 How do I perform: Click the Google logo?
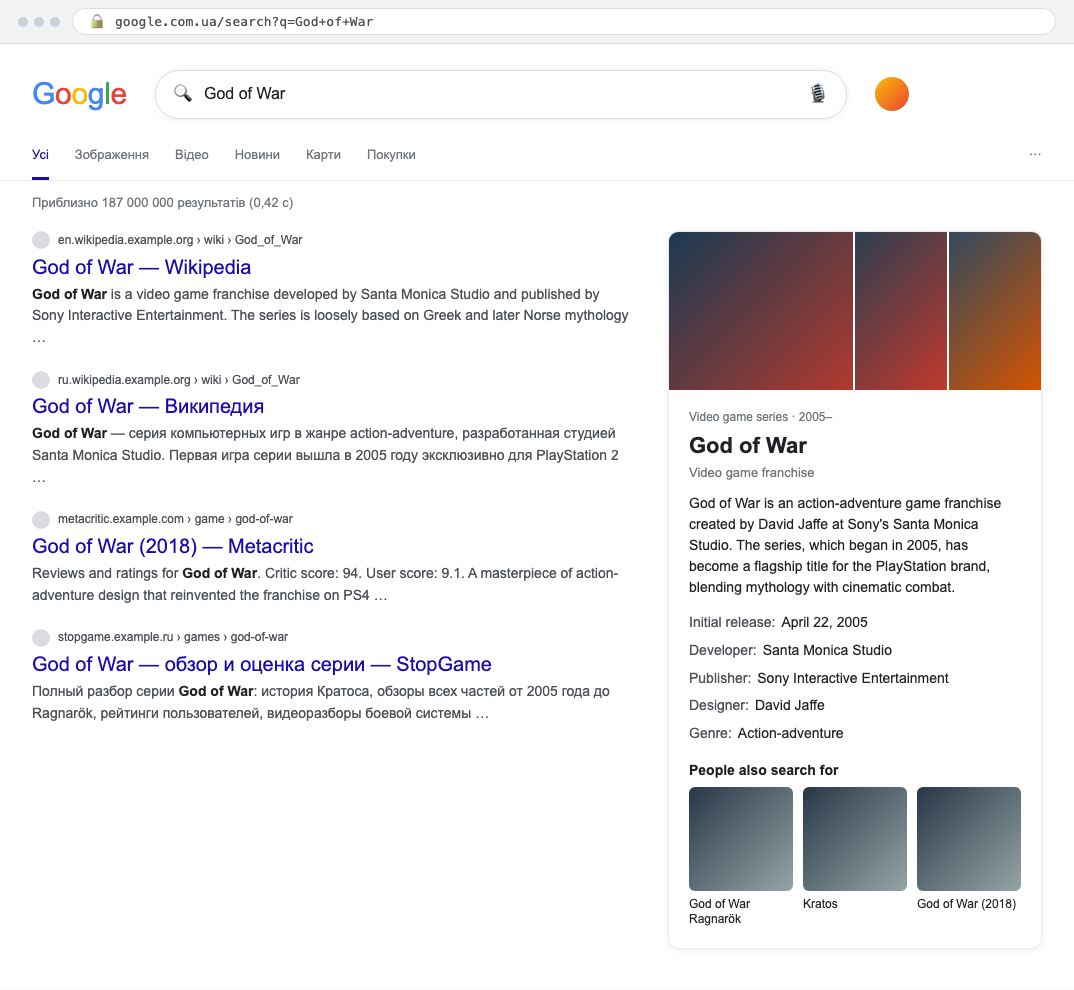tap(79, 95)
